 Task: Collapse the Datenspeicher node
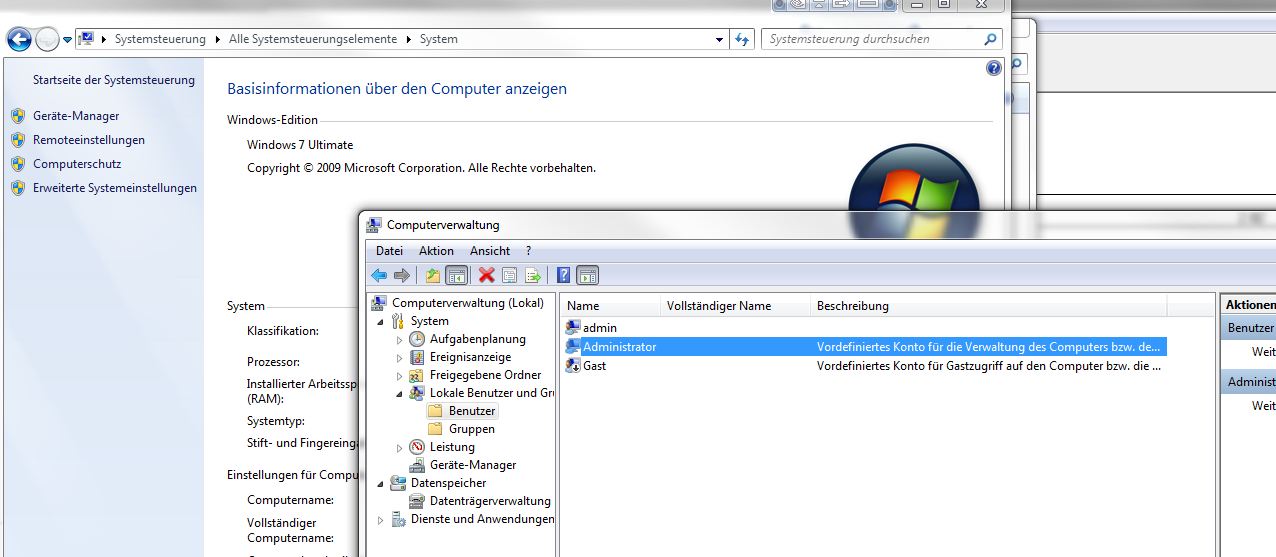[x=380, y=484]
